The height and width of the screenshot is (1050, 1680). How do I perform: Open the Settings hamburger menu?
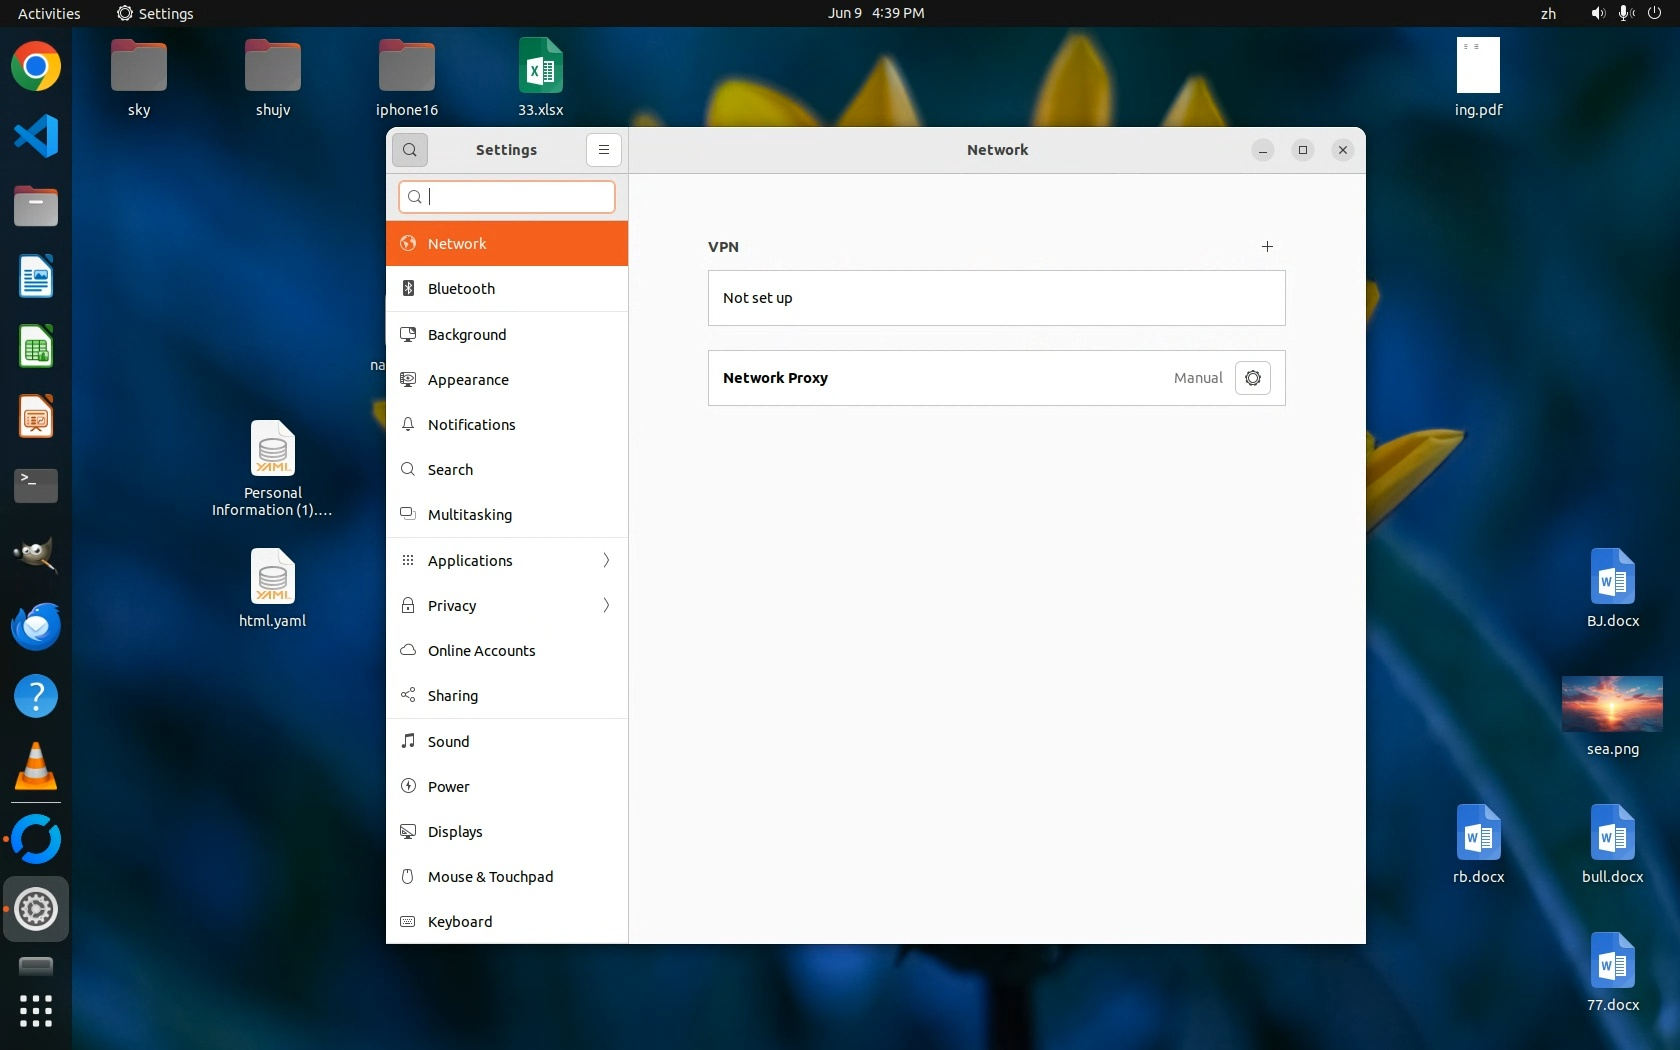(603, 150)
